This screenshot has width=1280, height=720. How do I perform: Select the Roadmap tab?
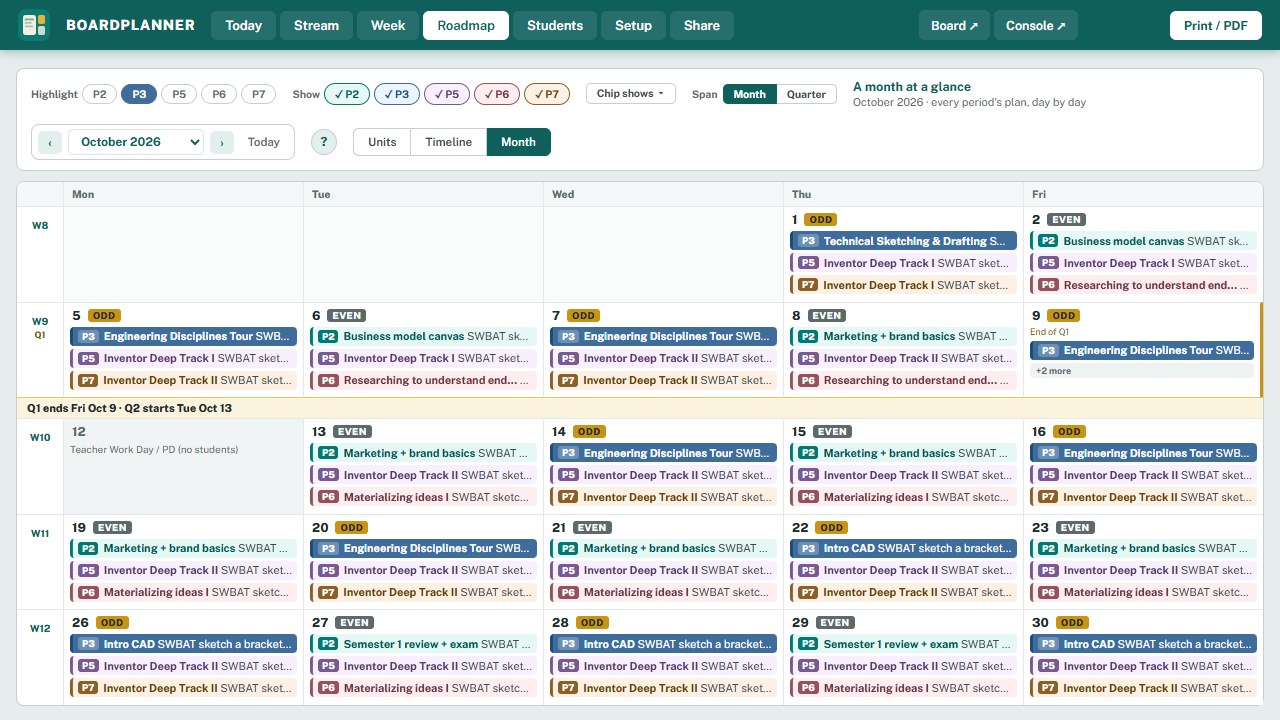click(x=466, y=25)
